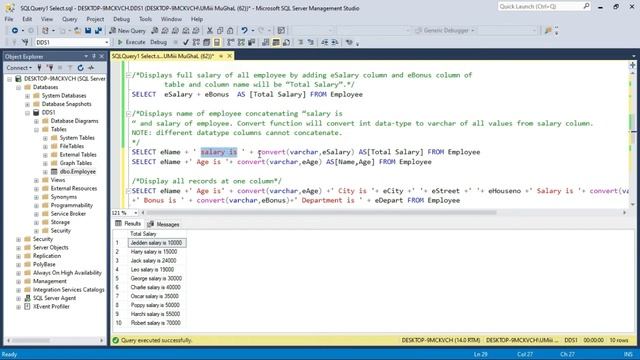Click the Copy icon in toolbar
The image size is (640, 360).
pos(220,31)
